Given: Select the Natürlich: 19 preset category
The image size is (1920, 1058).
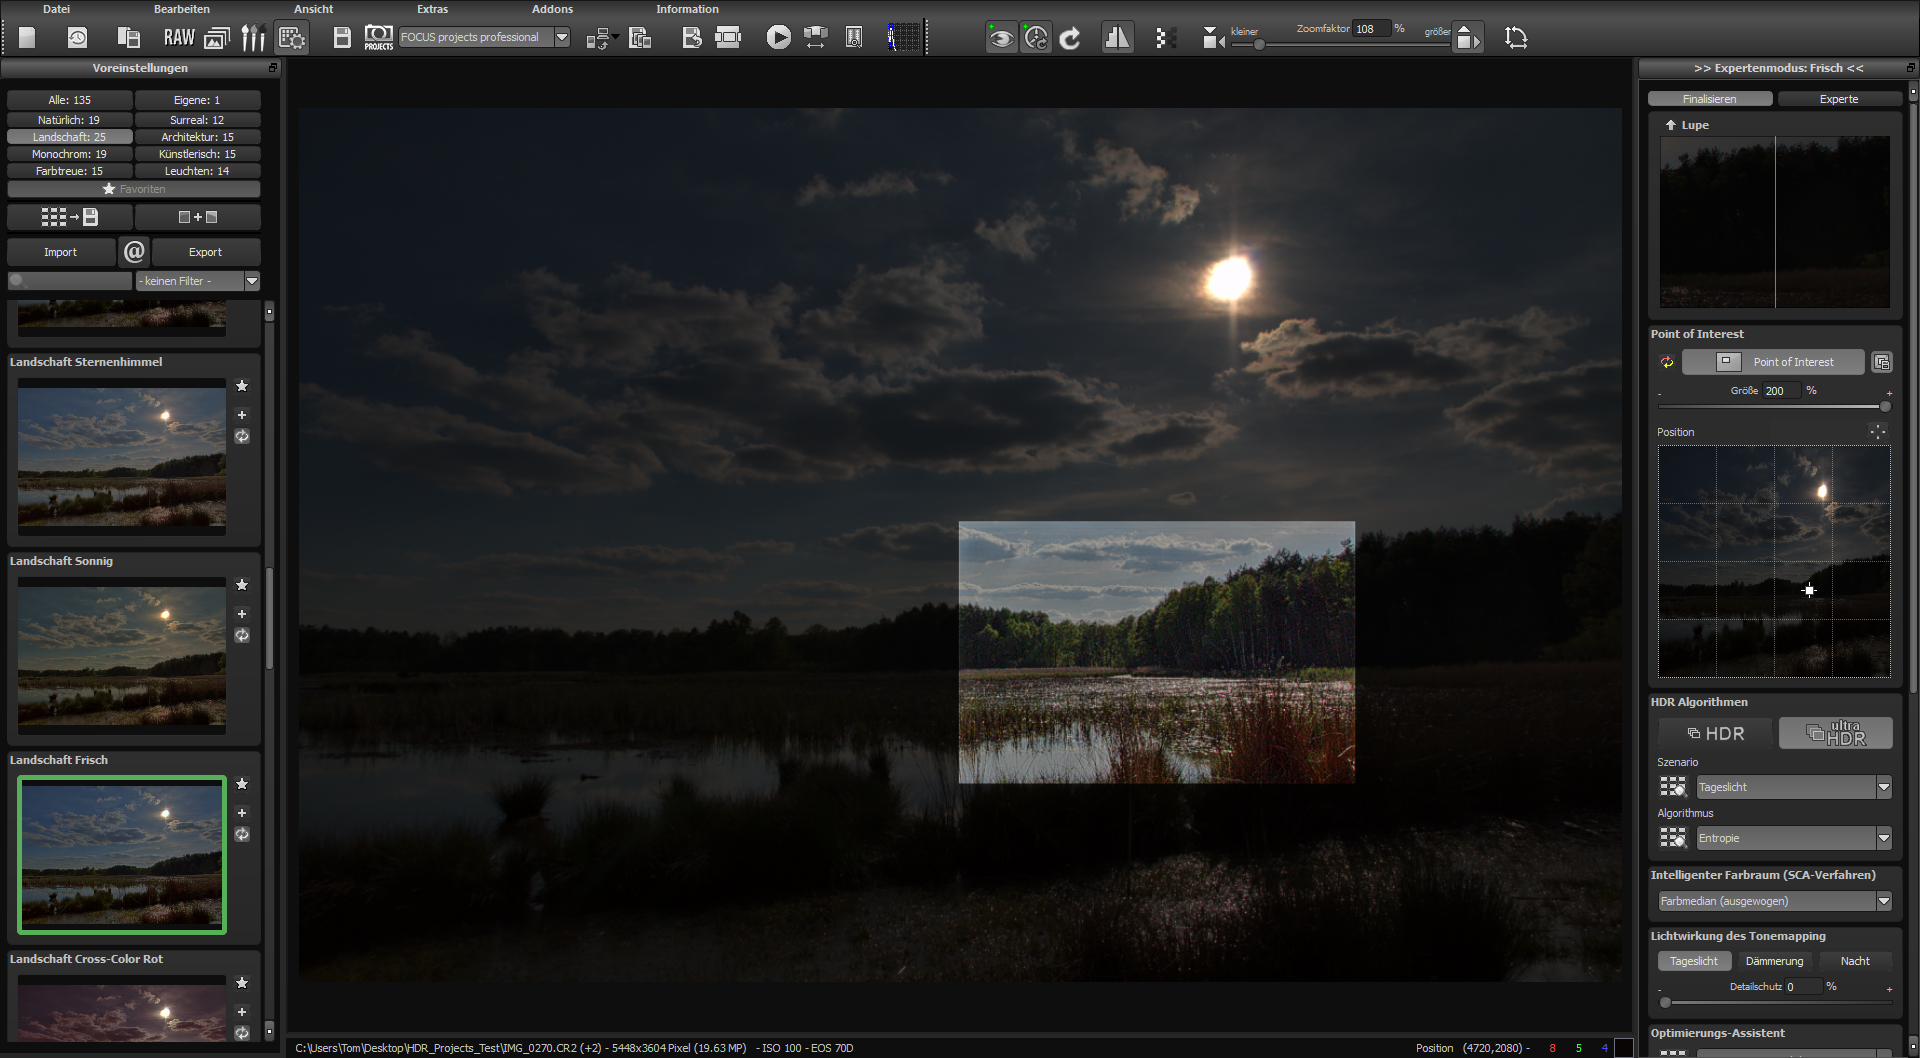Looking at the screenshot, I should (x=69, y=120).
